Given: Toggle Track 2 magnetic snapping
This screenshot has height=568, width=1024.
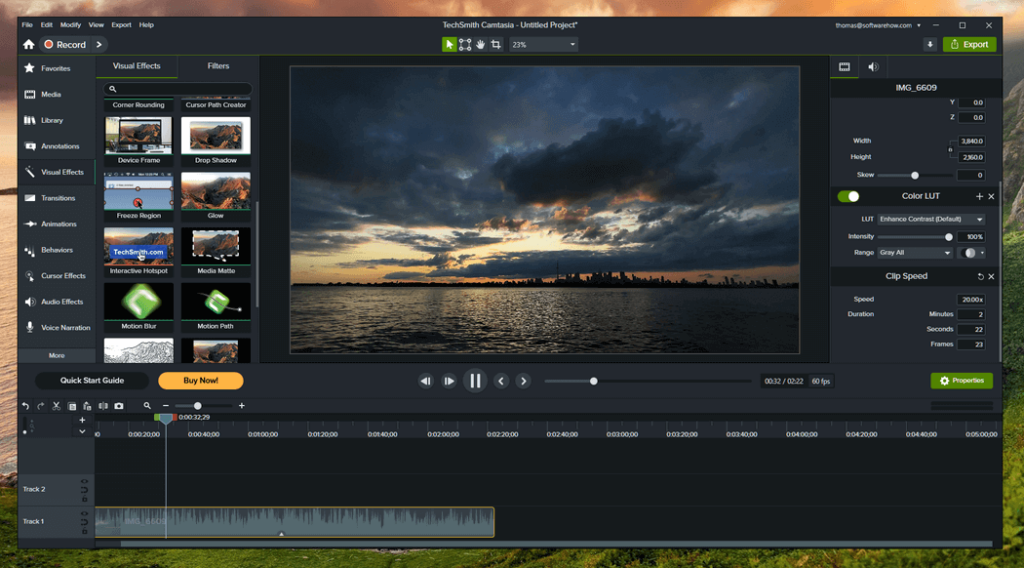Looking at the screenshot, I should (84, 490).
